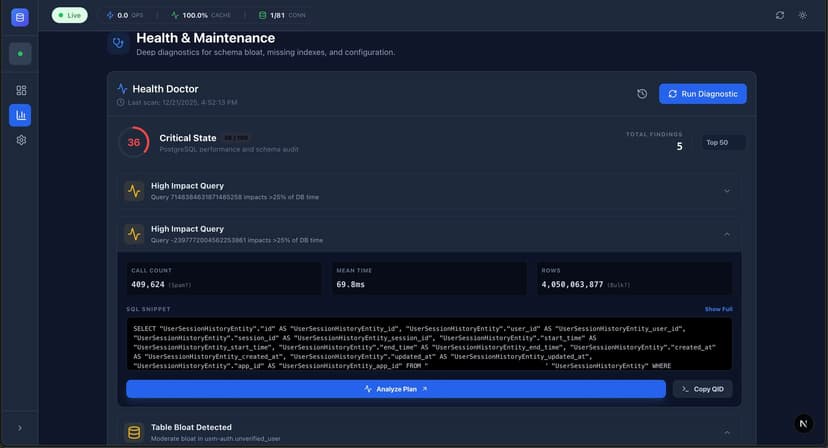Click the Table Bloat Detected database icon

[x=134, y=432]
